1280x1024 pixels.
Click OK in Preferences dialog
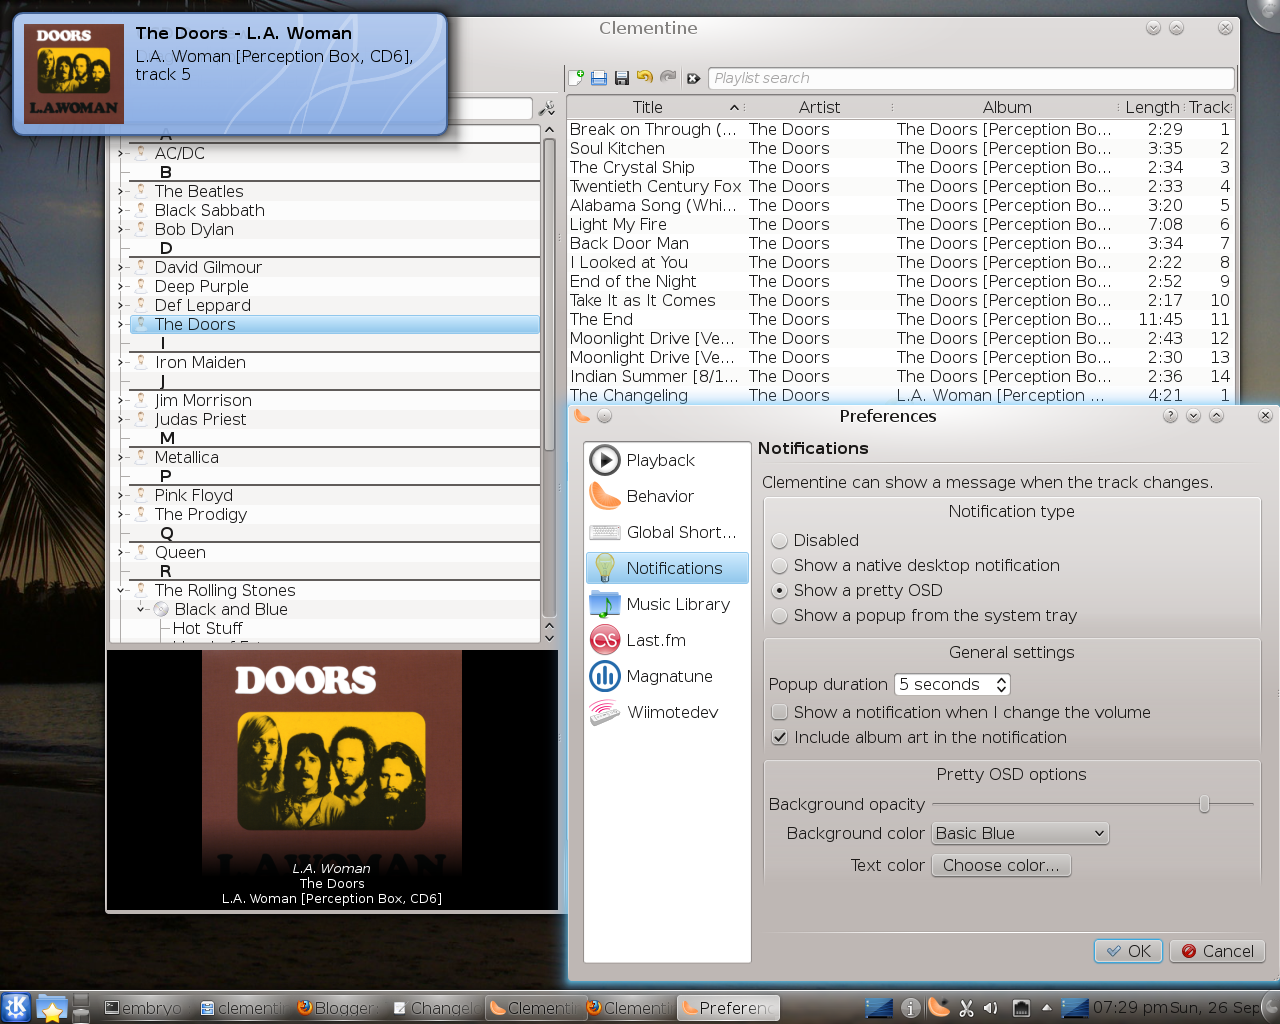click(1128, 951)
